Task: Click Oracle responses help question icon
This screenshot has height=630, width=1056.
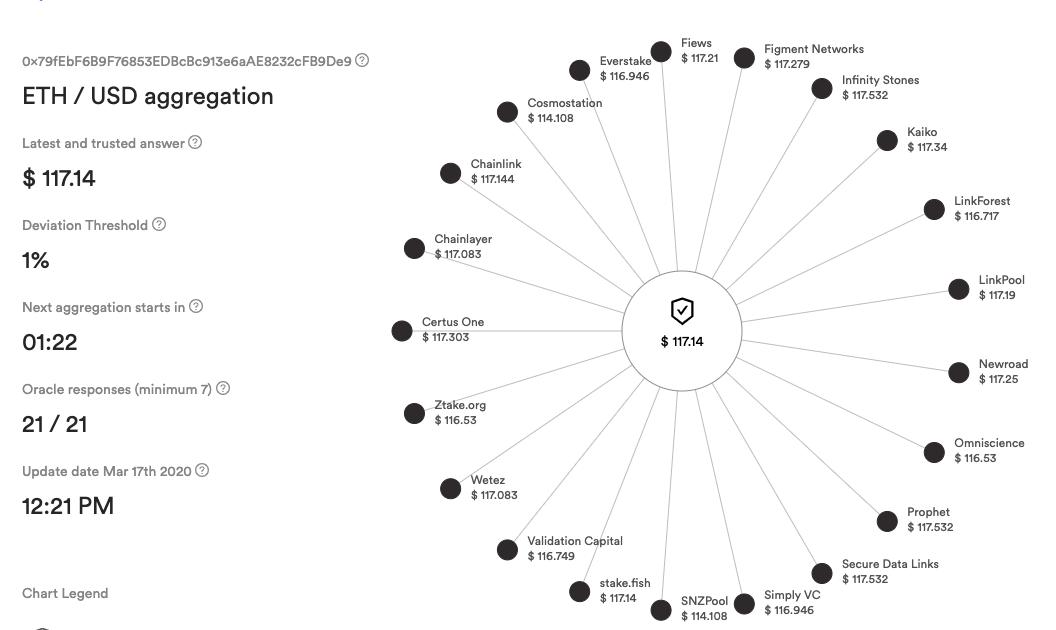Action: [223, 388]
